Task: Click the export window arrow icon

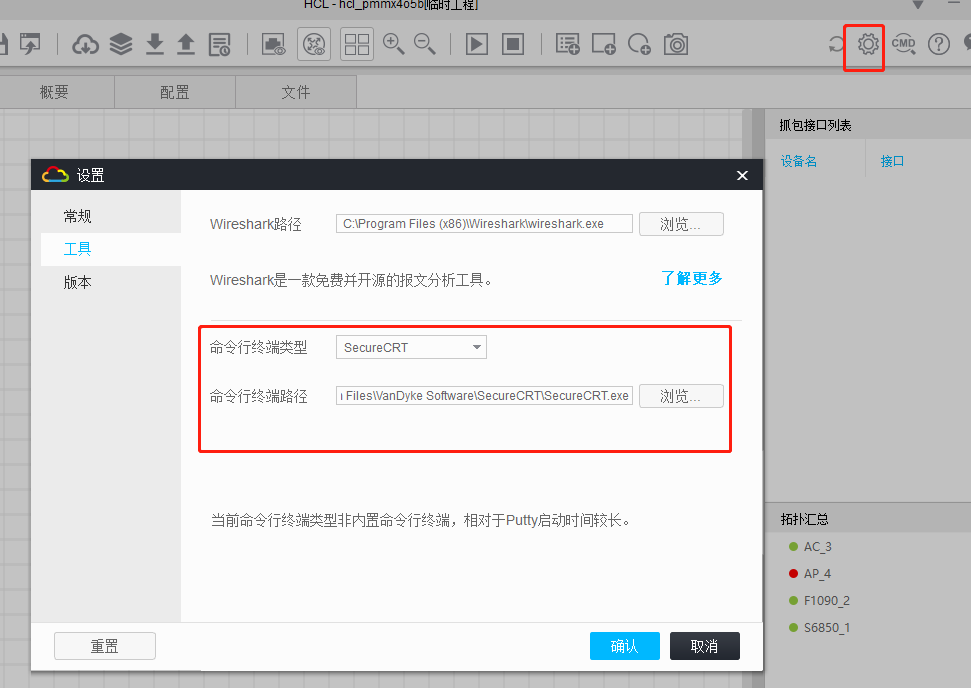Action: coord(30,45)
